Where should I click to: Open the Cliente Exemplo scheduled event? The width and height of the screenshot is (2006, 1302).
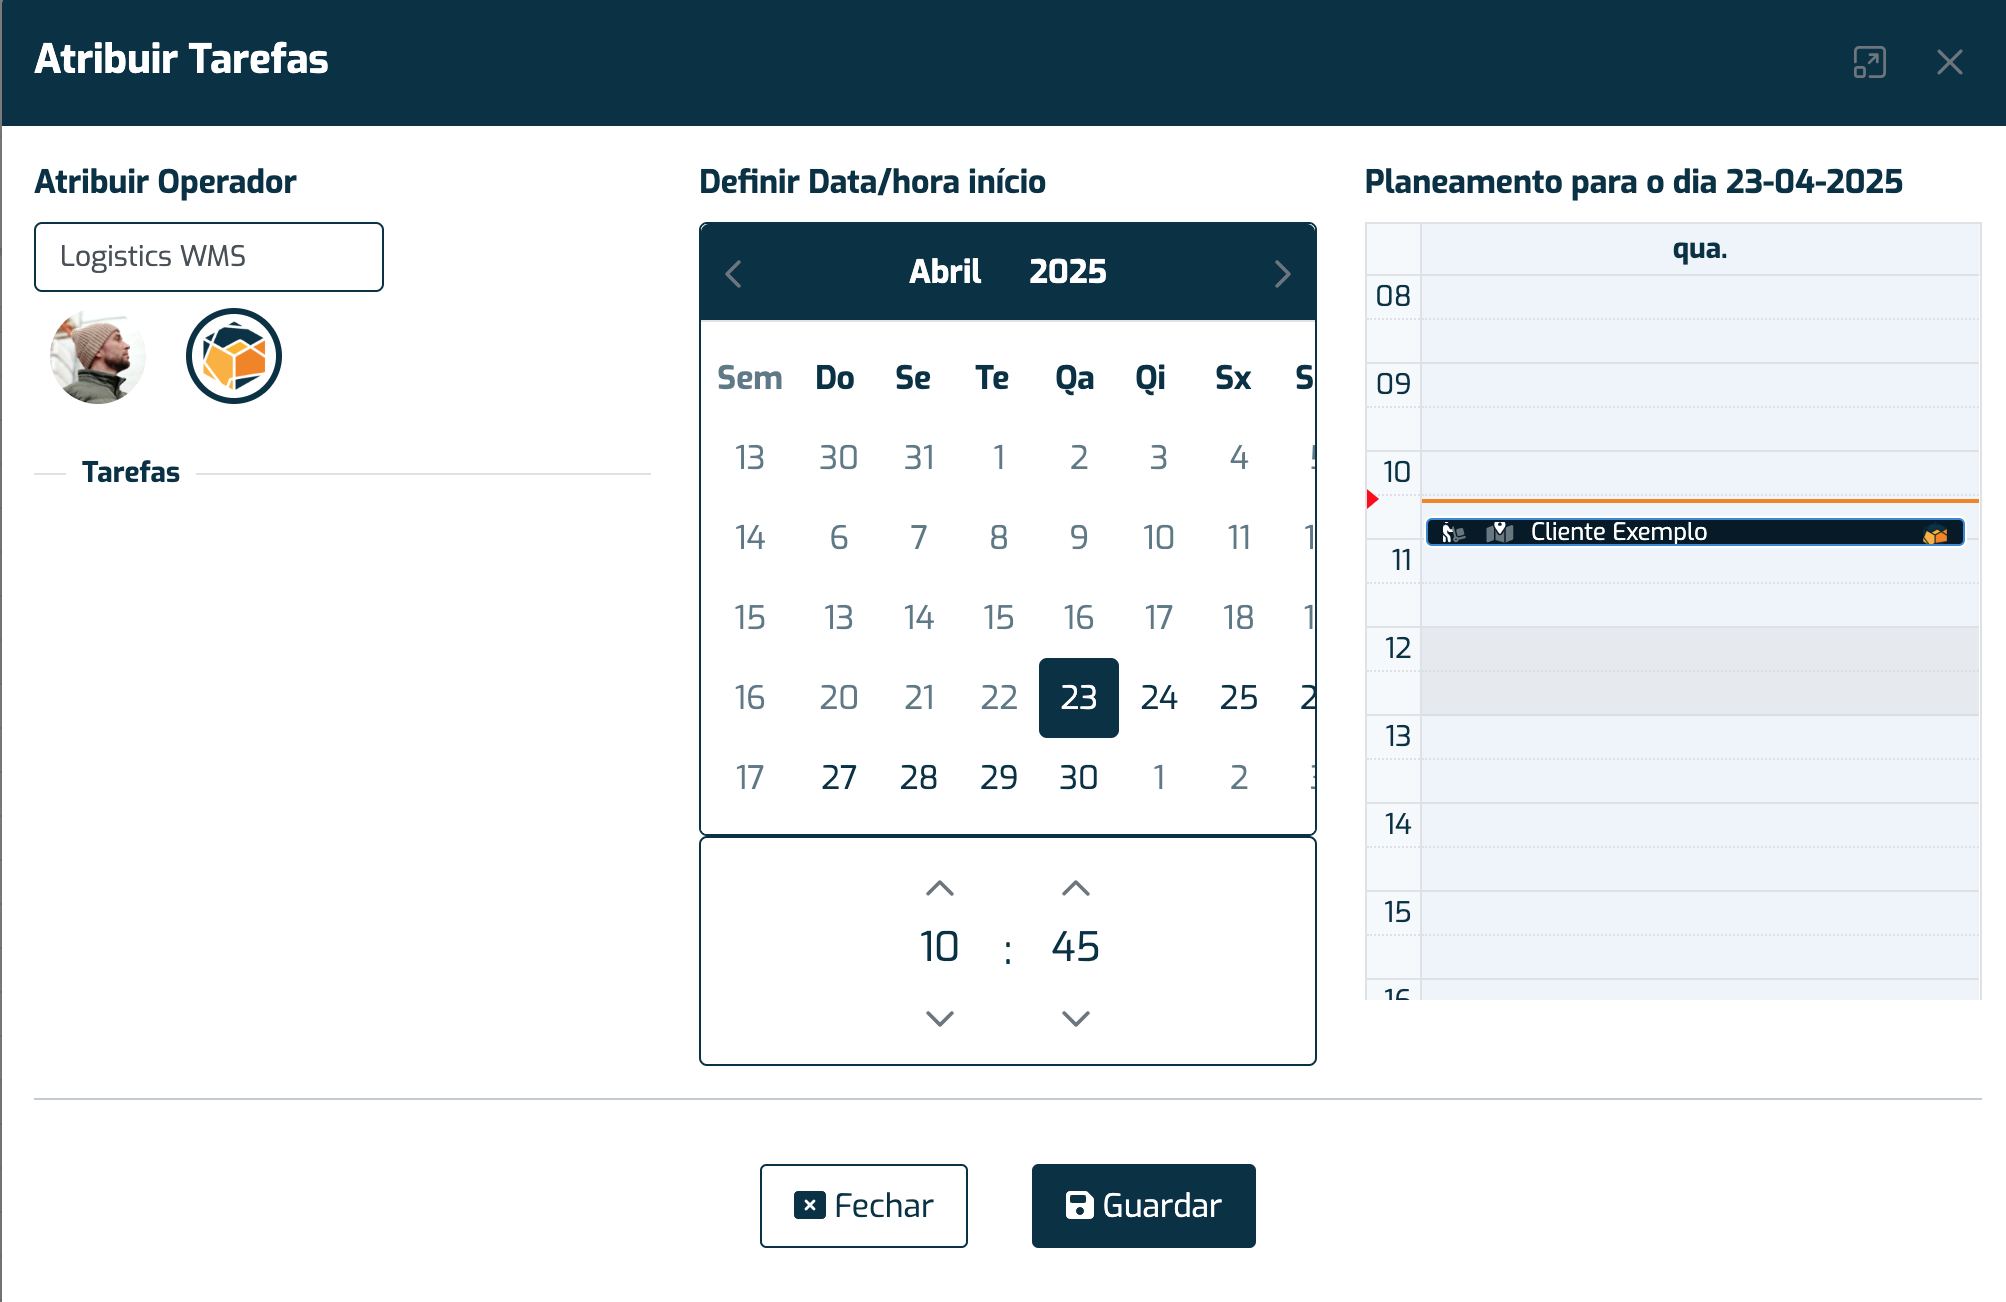[x=1695, y=532]
